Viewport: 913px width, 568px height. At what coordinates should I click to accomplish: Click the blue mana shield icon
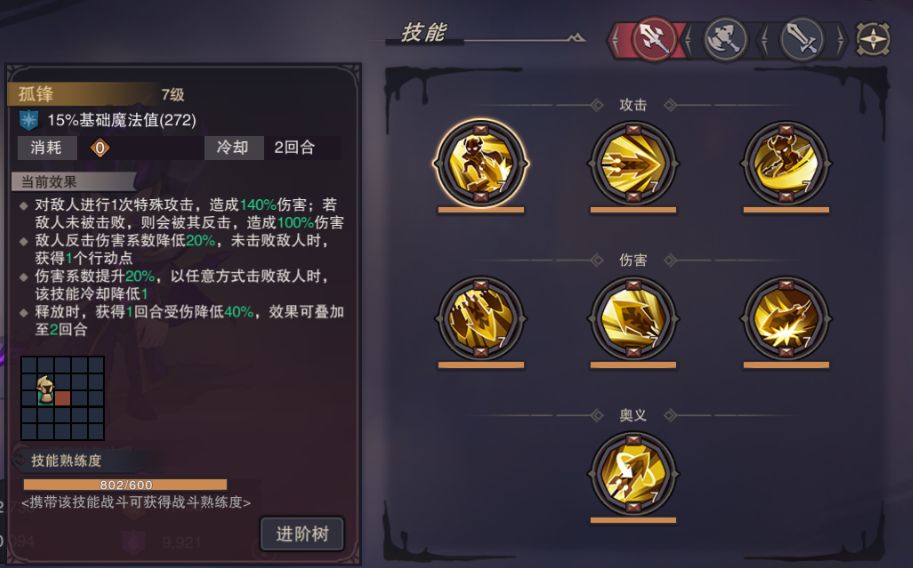point(29,120)
